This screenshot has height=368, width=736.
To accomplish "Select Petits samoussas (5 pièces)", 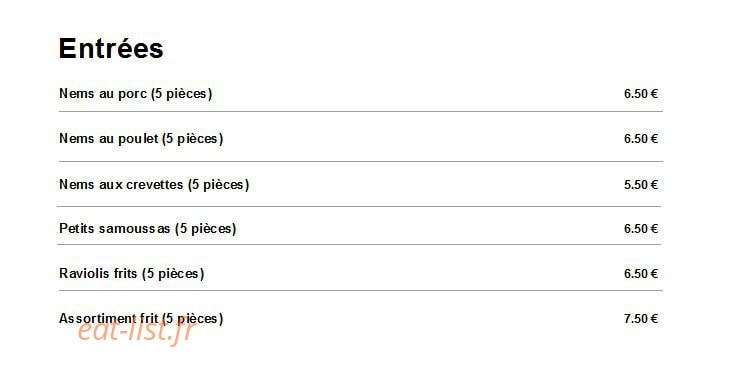I will (148, 229).
